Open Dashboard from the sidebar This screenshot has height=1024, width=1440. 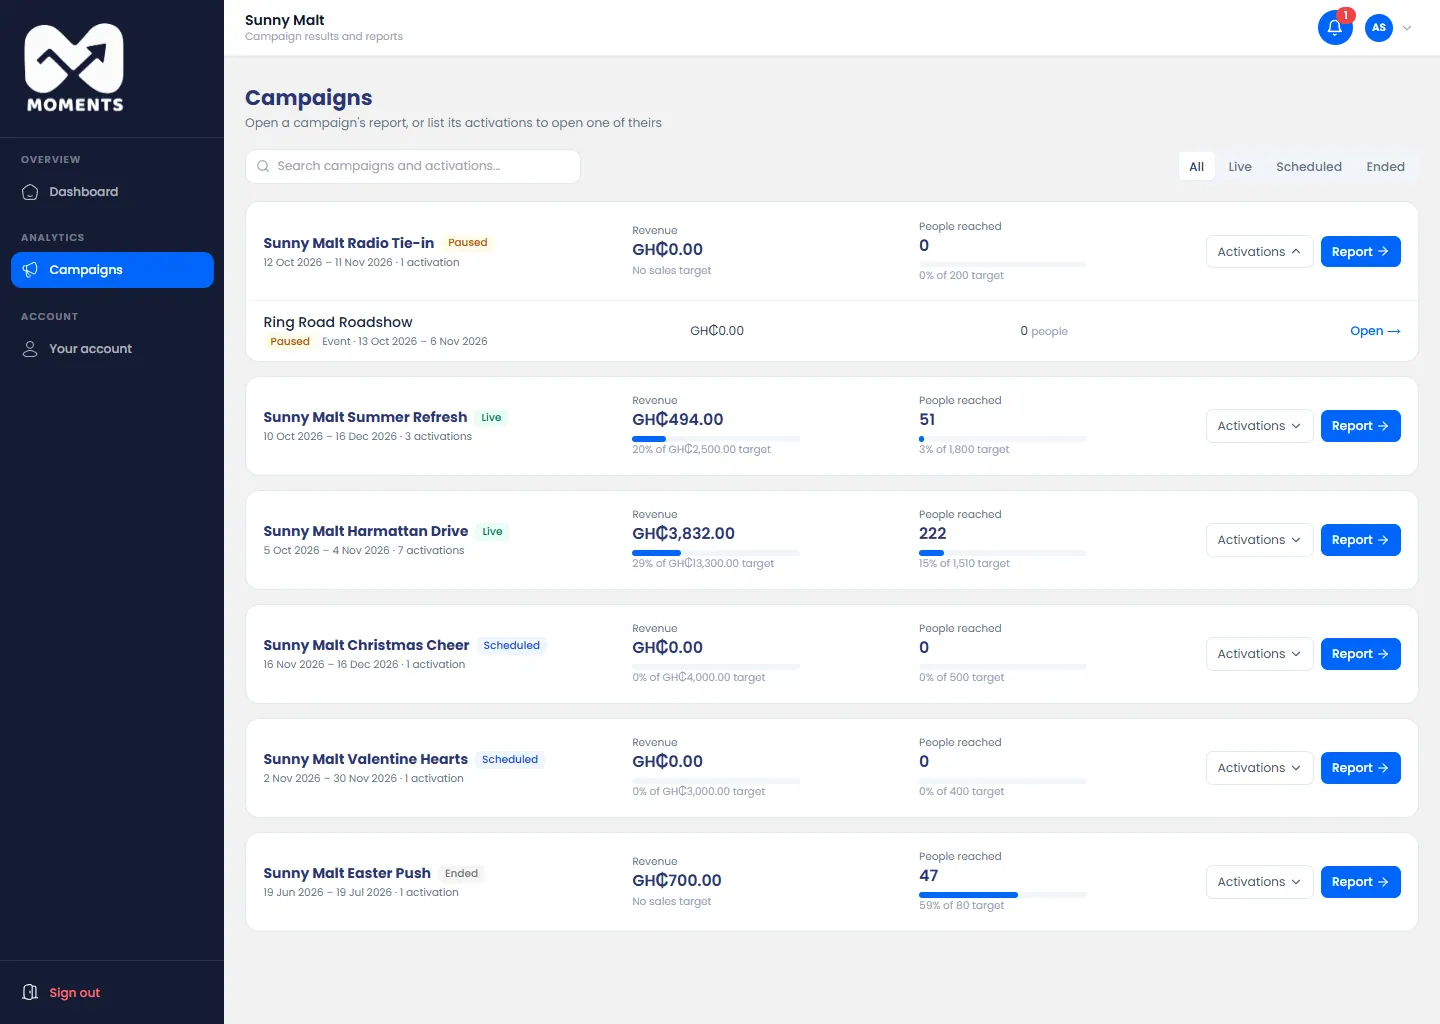point(112,192)
